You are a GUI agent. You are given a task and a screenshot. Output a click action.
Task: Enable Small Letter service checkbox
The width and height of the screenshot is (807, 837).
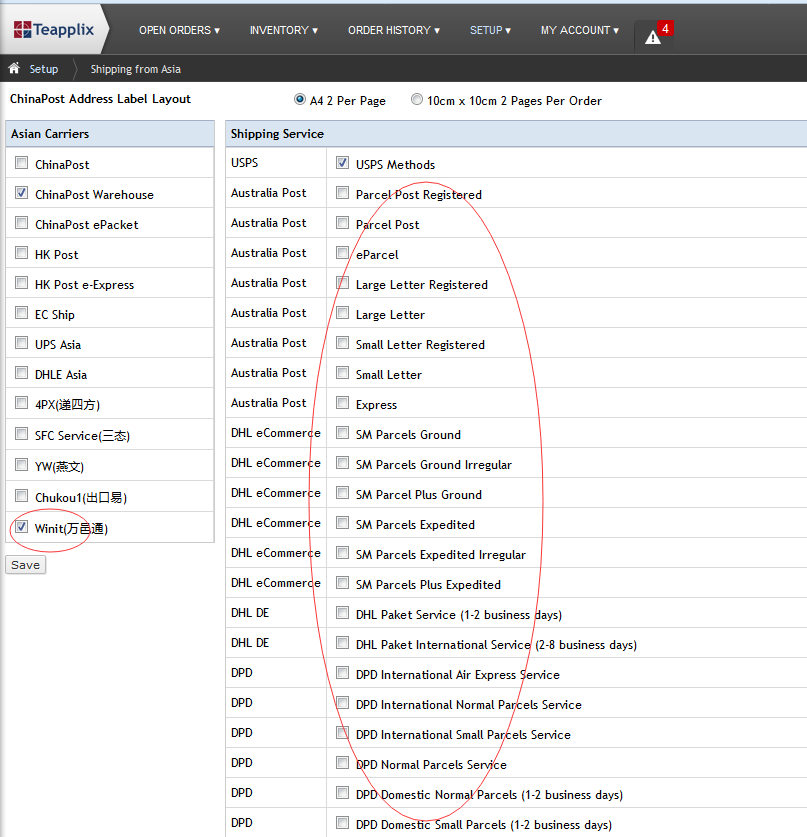click(x=343, y=372)
